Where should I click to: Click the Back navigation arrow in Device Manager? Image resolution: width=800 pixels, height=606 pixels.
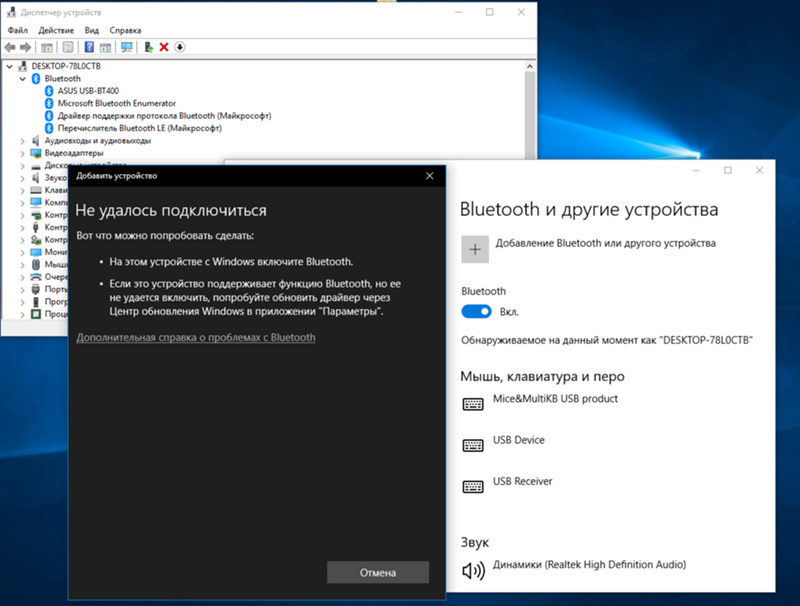tap(9, 47)
